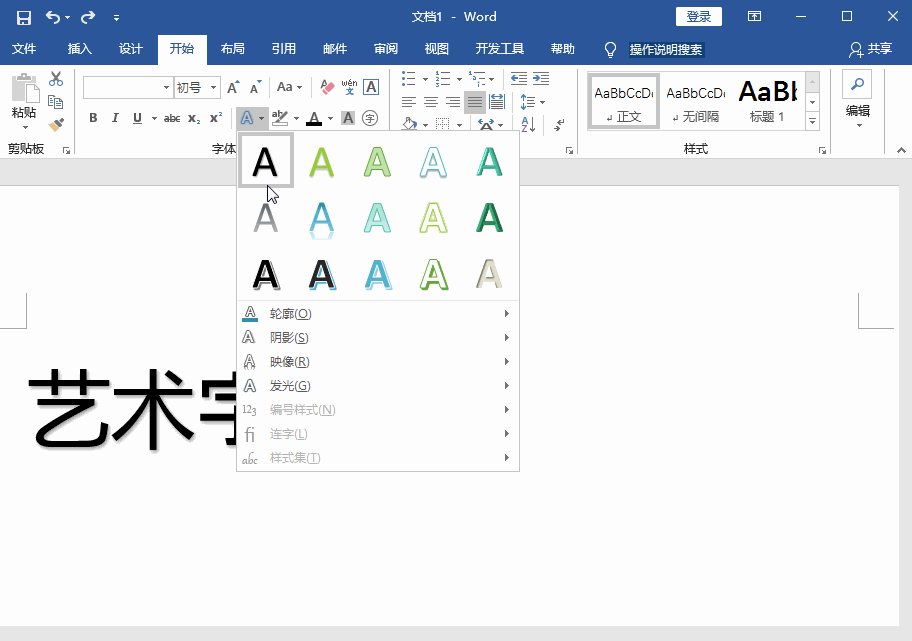The height and width of the screenshot is (641, 912).
Task: Switch to the 插入 ribbon tab
Action: tap(78, 48)
